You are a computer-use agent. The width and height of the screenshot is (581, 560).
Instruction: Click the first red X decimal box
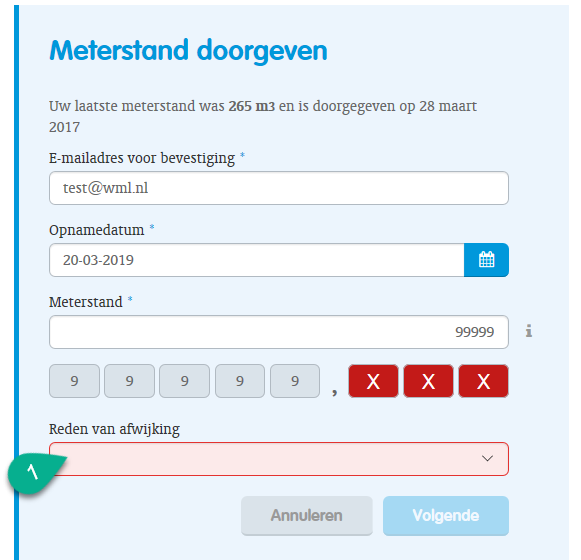tap(373, 381)
